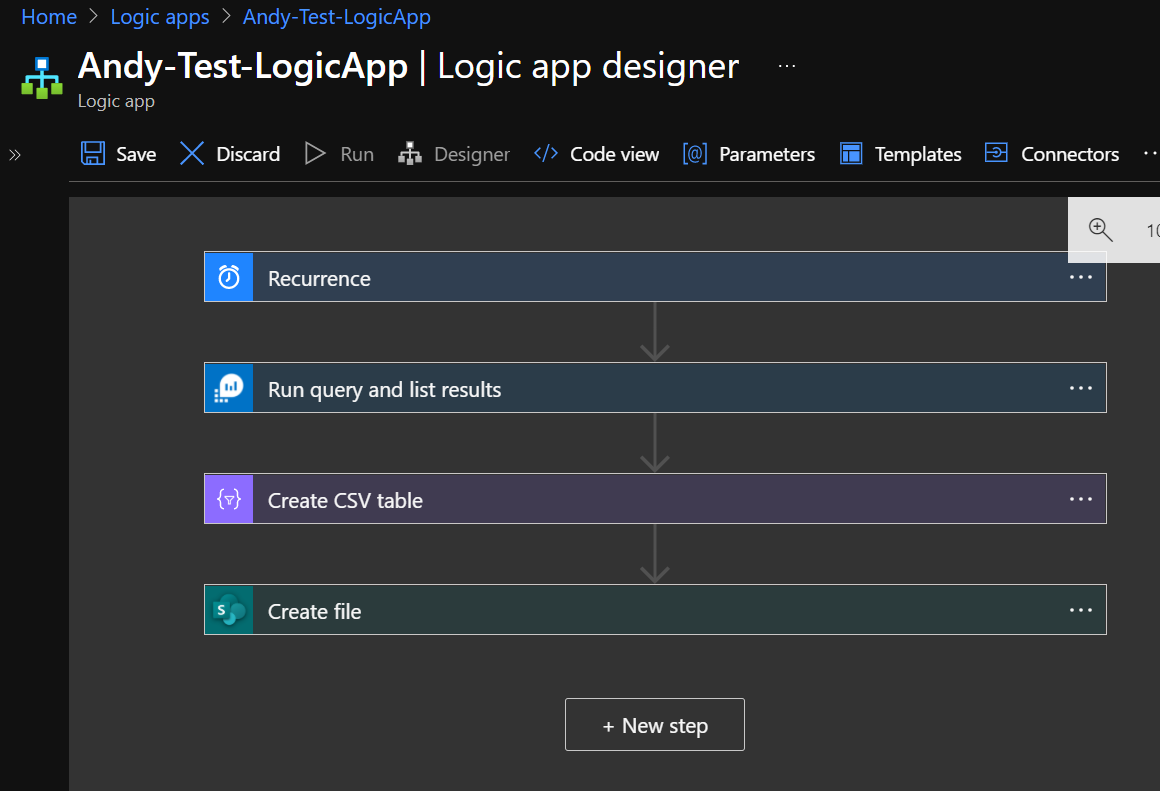Open the Recurrence step ellipsis menu

pyautogui.click(x=1081, y=277)
